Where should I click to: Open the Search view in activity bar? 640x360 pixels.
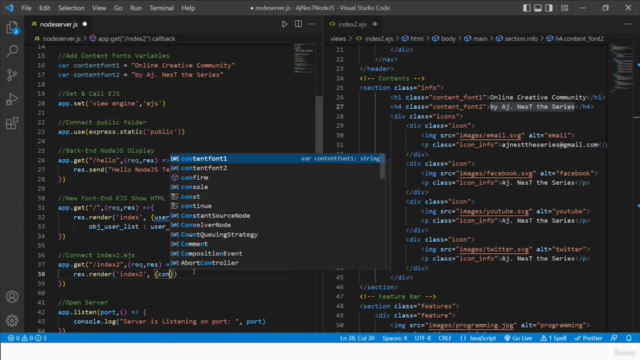pos(12,51)
